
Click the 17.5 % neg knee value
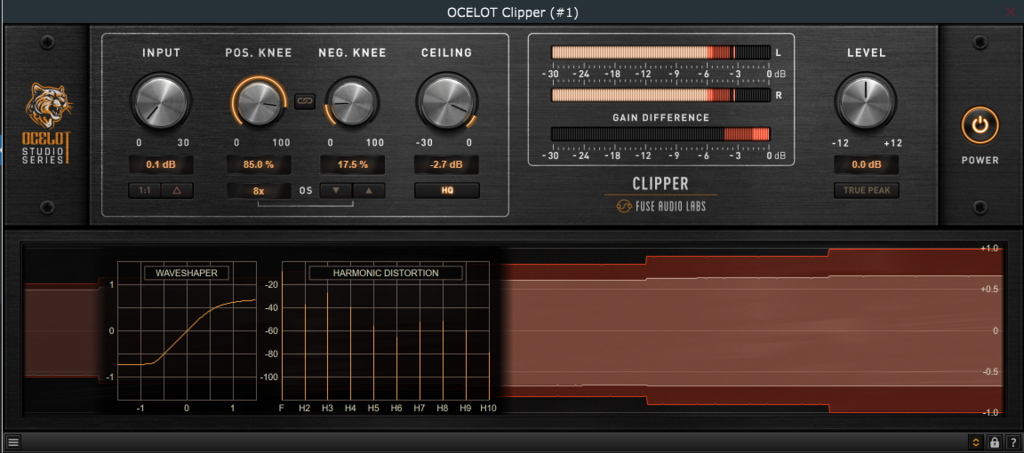[x=353, y=165]
